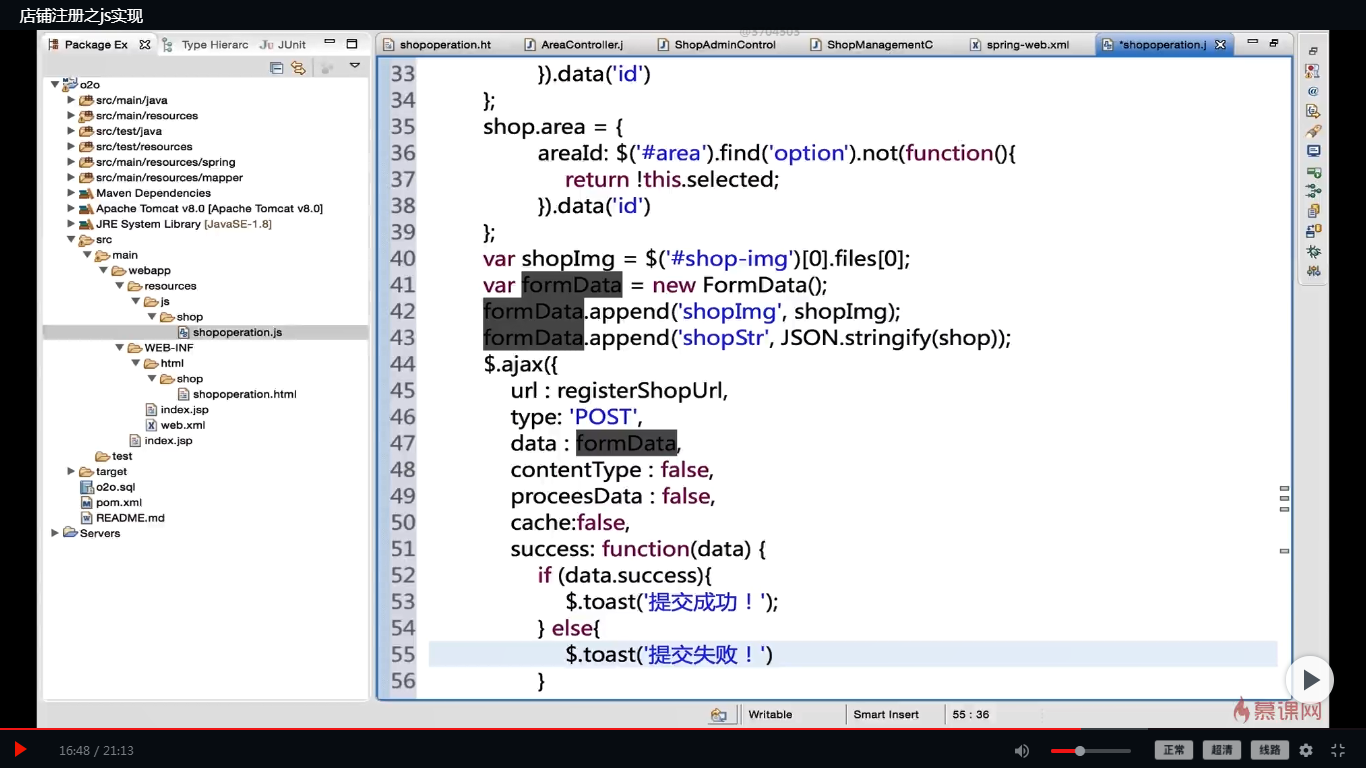
Task: Select README.md in Package Explorer
Action: click(x=130, y=518)
